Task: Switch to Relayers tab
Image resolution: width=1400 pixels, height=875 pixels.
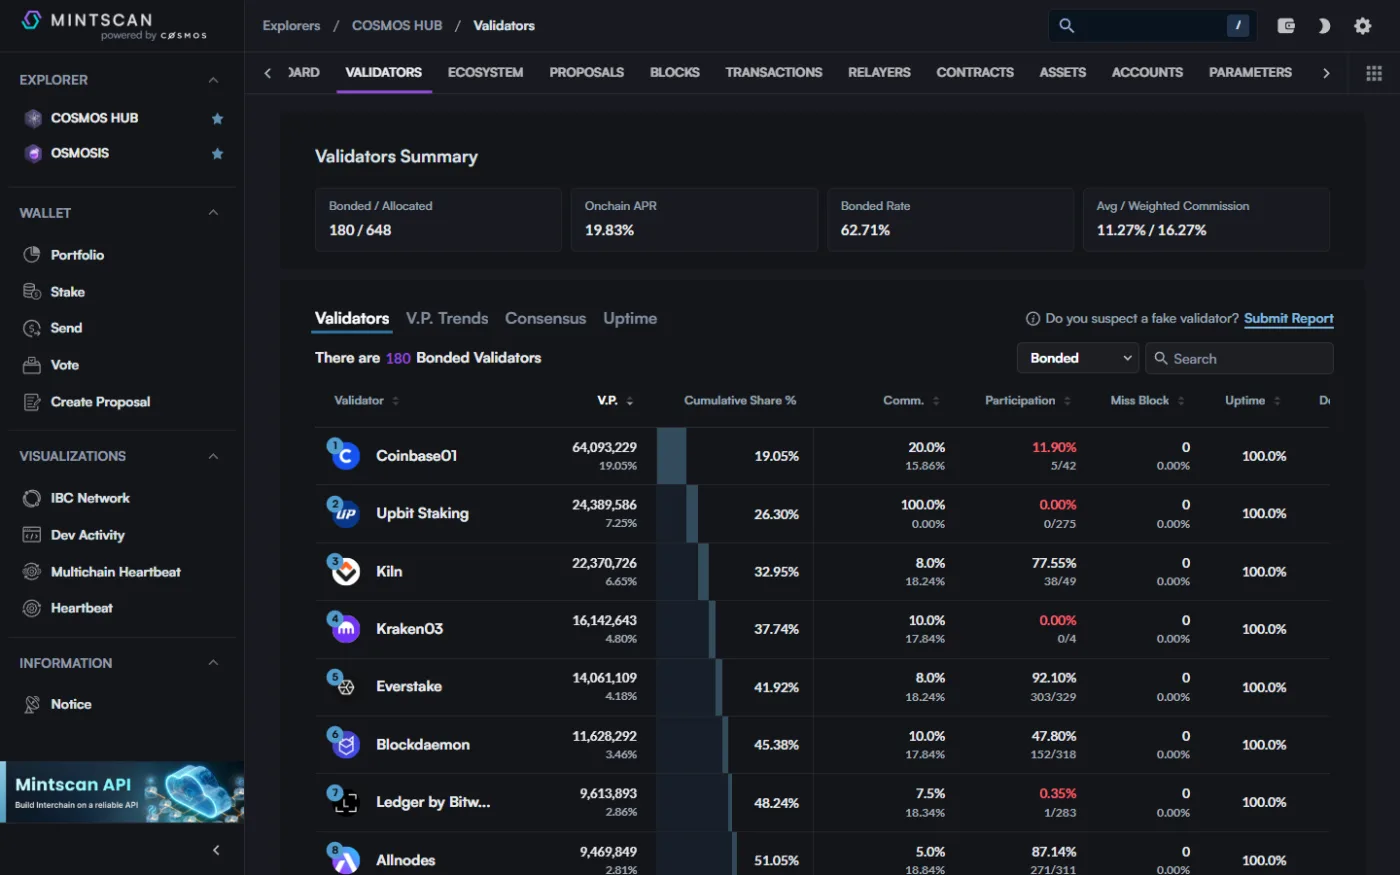Action: coord(879,72)
